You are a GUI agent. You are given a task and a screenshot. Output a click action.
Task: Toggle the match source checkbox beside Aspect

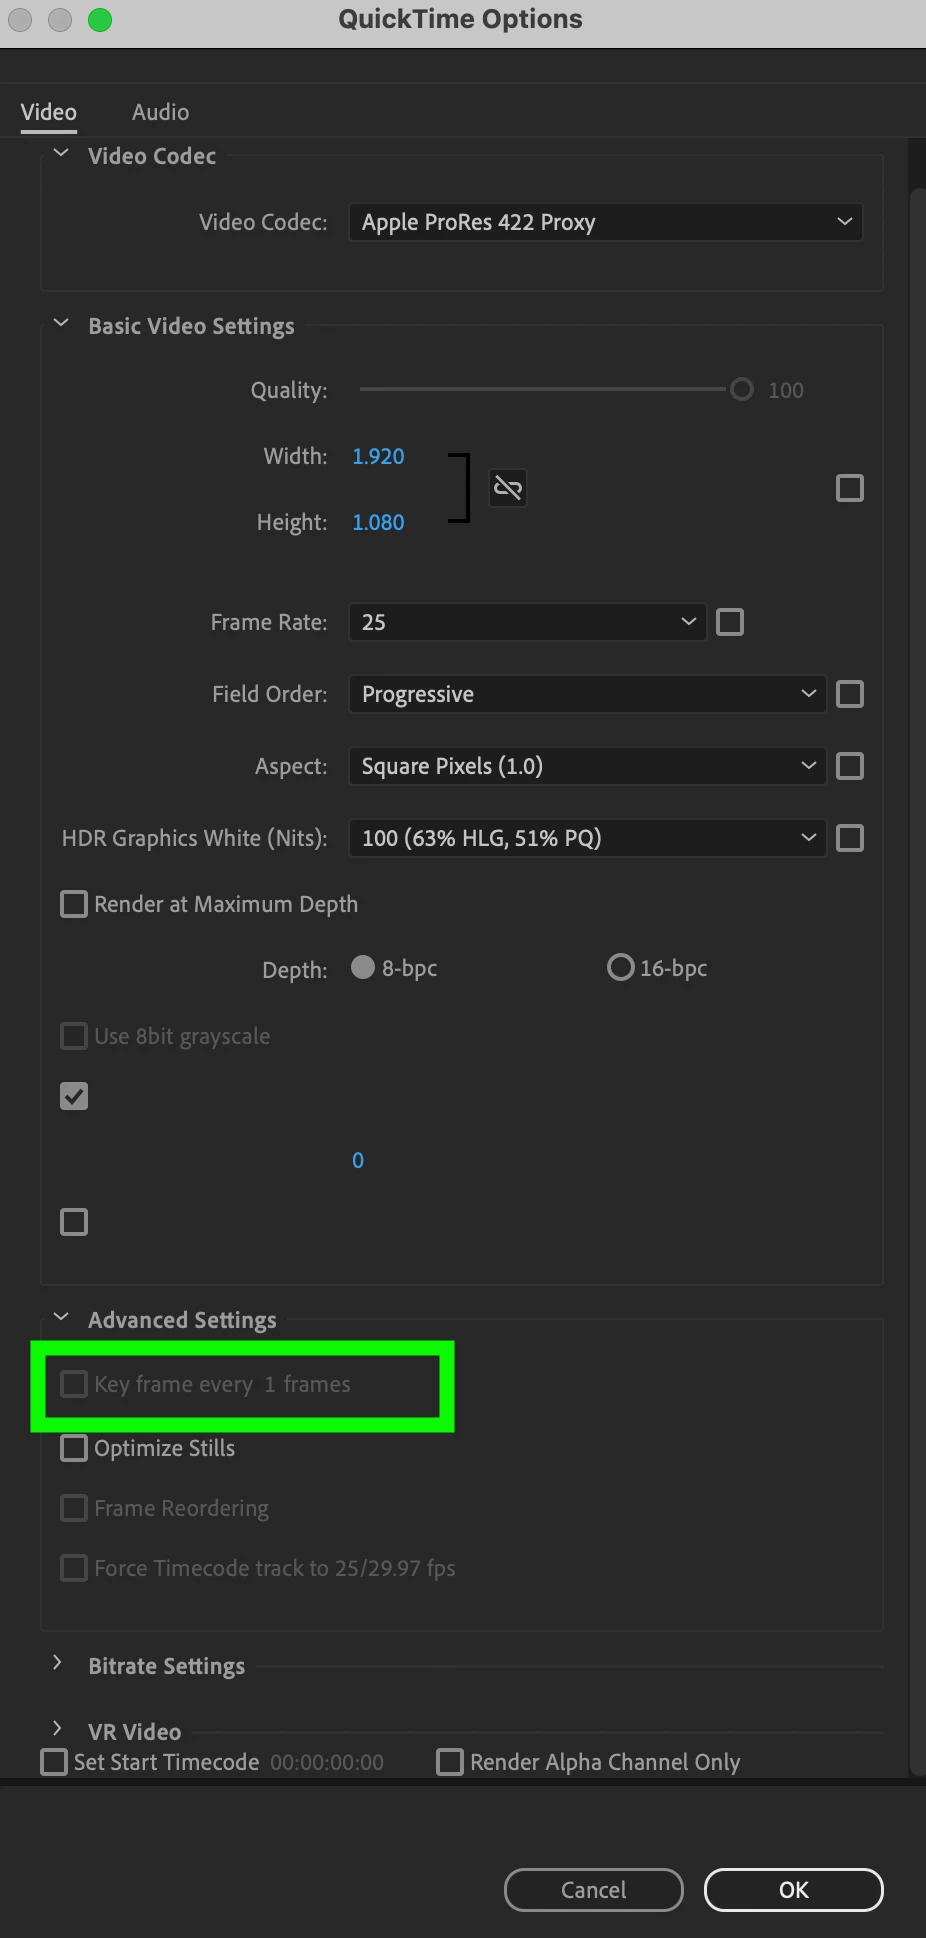coord(849,766)
